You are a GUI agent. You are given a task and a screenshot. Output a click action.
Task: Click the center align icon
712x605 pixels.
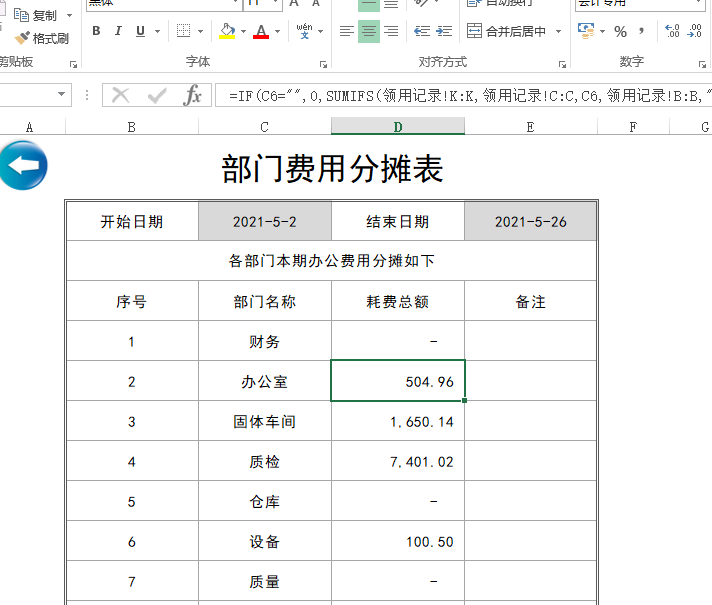(369, 31)
